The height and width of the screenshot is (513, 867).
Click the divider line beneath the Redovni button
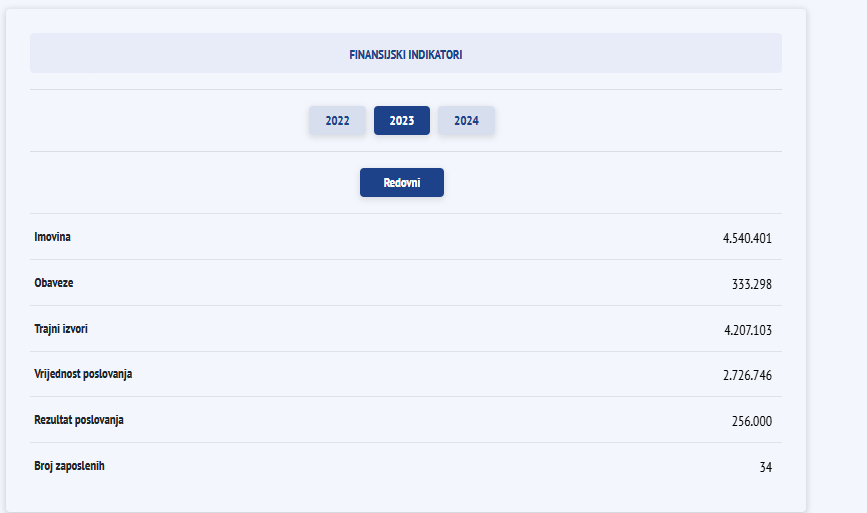(x=406, y=213)
